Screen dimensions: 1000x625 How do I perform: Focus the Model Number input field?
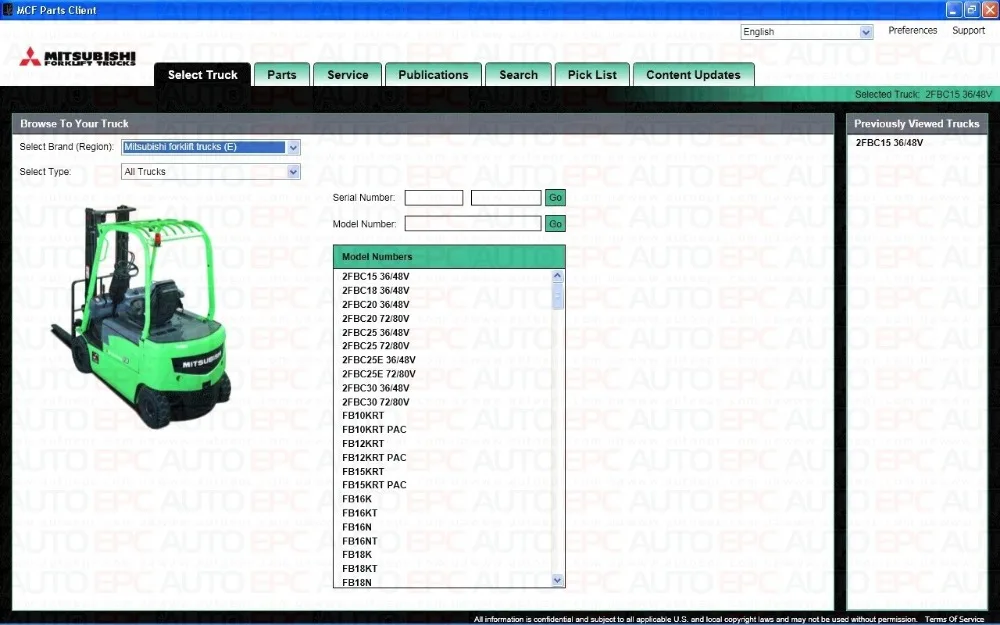pos(473,223)
